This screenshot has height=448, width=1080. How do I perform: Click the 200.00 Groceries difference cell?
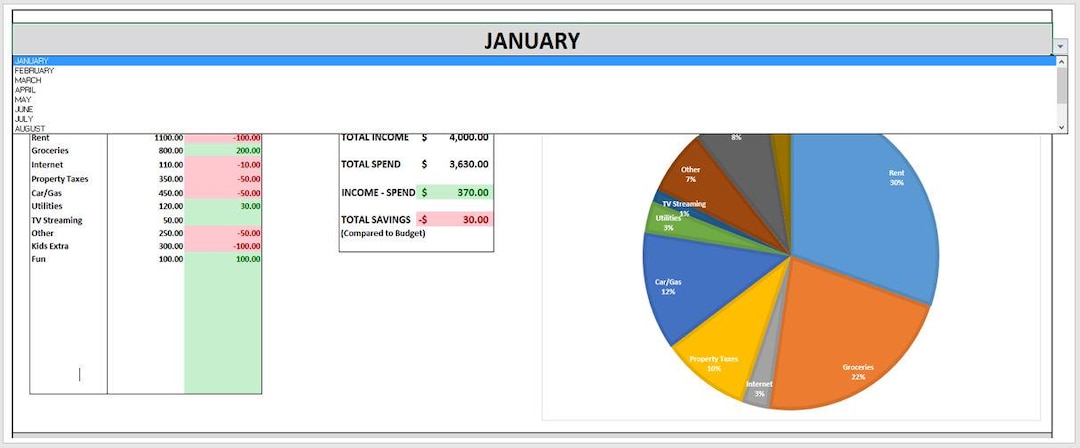coord(223,150)
